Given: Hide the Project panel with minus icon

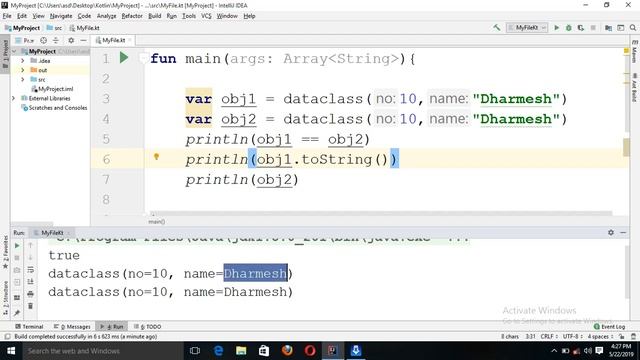Looking at the screenshot, I should coord(83,40).
